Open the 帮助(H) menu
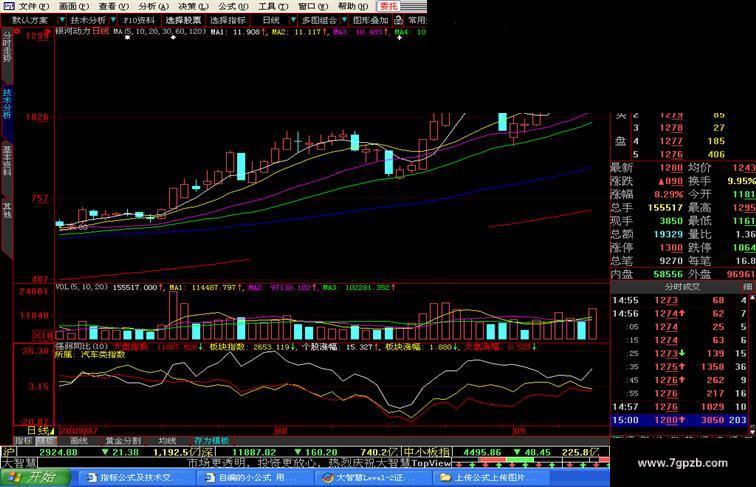This screenshot has width=756, height=487. [x=352, y=6]
